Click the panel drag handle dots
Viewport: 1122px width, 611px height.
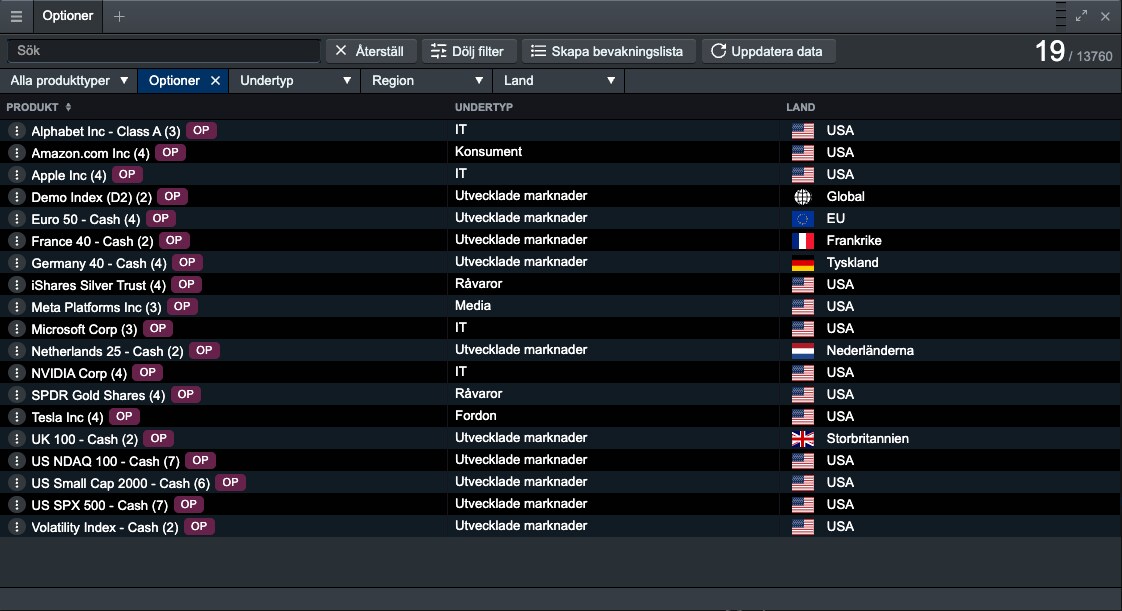[x=1060, y=15]
